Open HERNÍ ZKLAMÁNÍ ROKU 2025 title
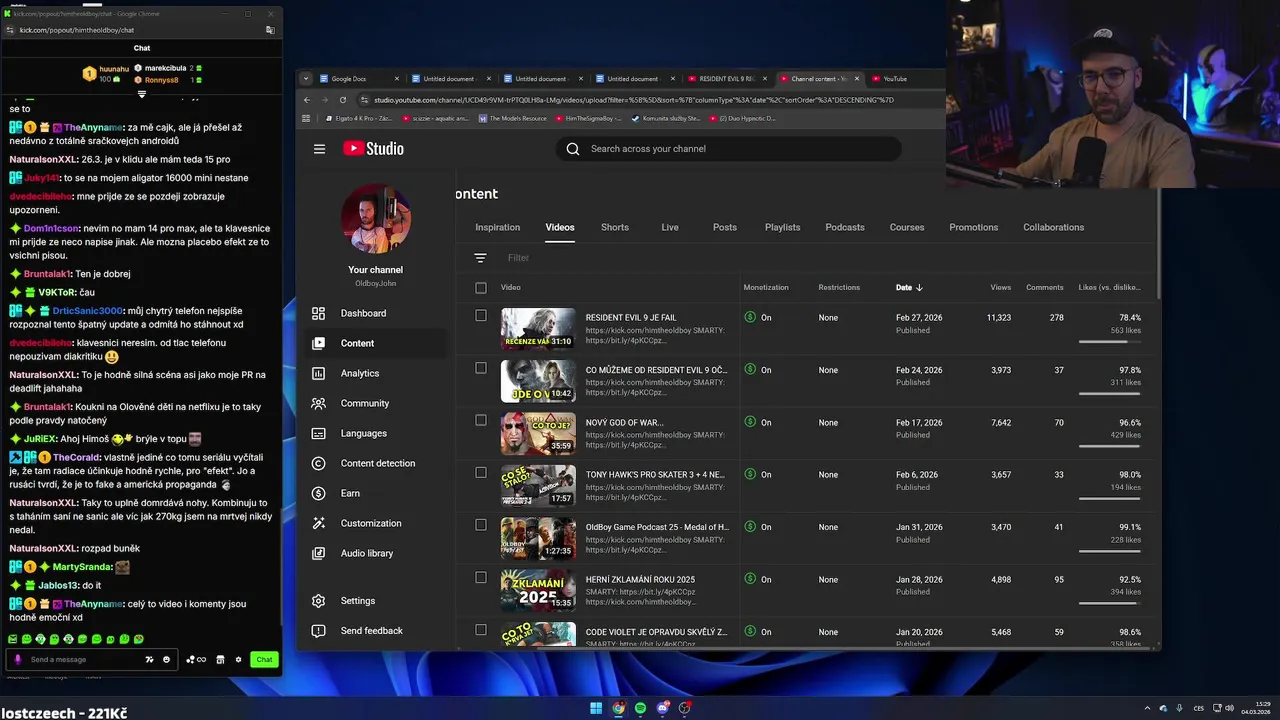This screenshot has height=720, width=1280. tap(640, 580)
